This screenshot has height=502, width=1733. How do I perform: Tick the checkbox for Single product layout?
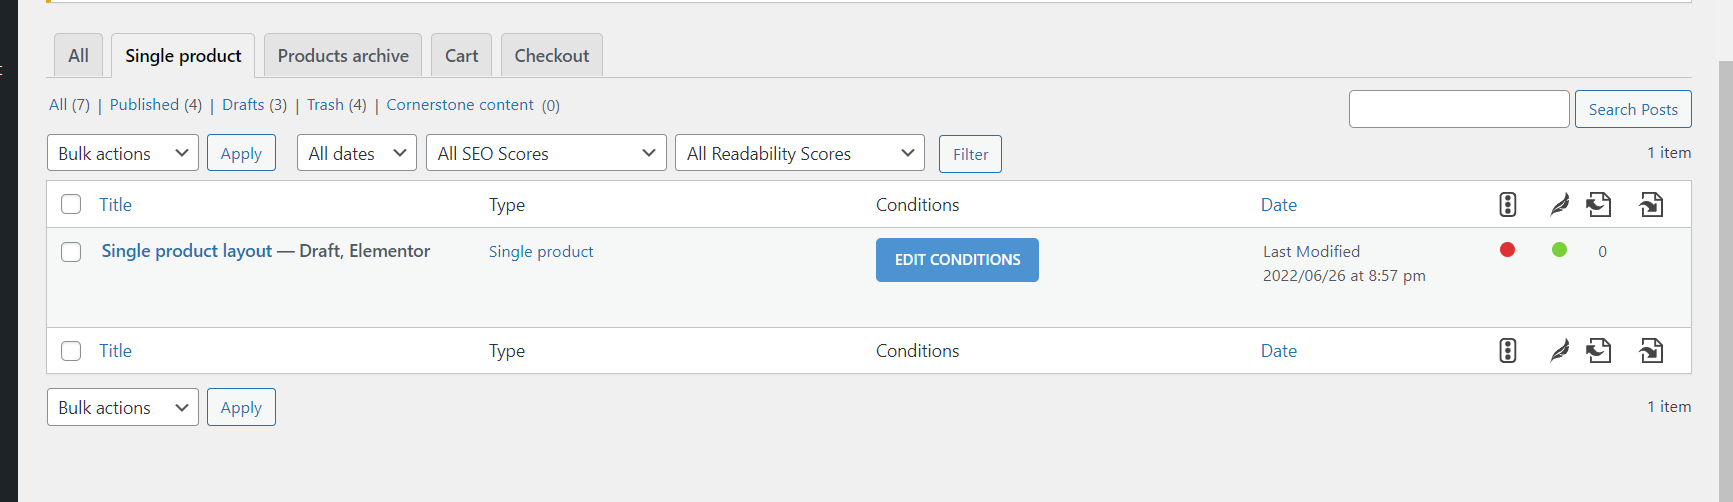coord(71,252)
